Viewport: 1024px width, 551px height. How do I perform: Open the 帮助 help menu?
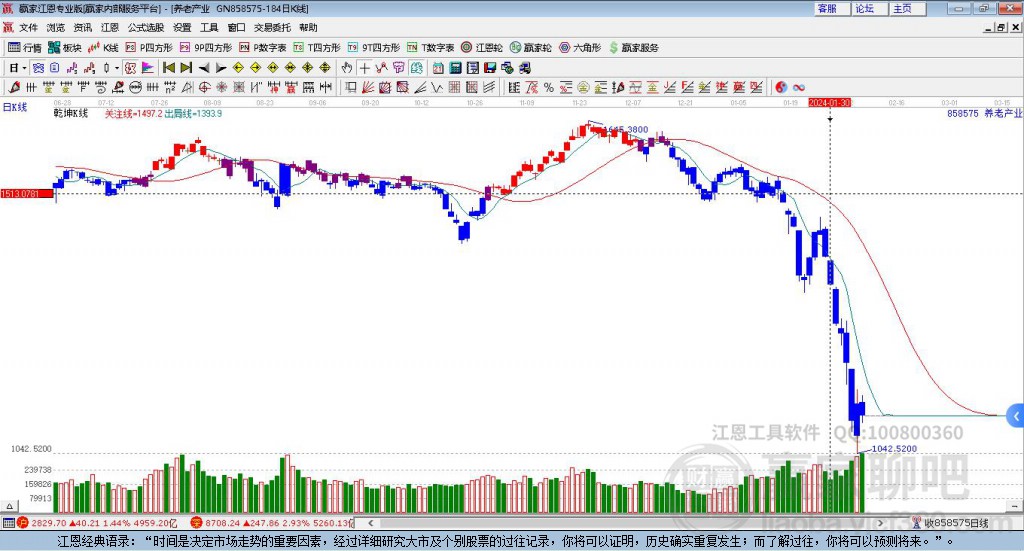pos(308,27)
